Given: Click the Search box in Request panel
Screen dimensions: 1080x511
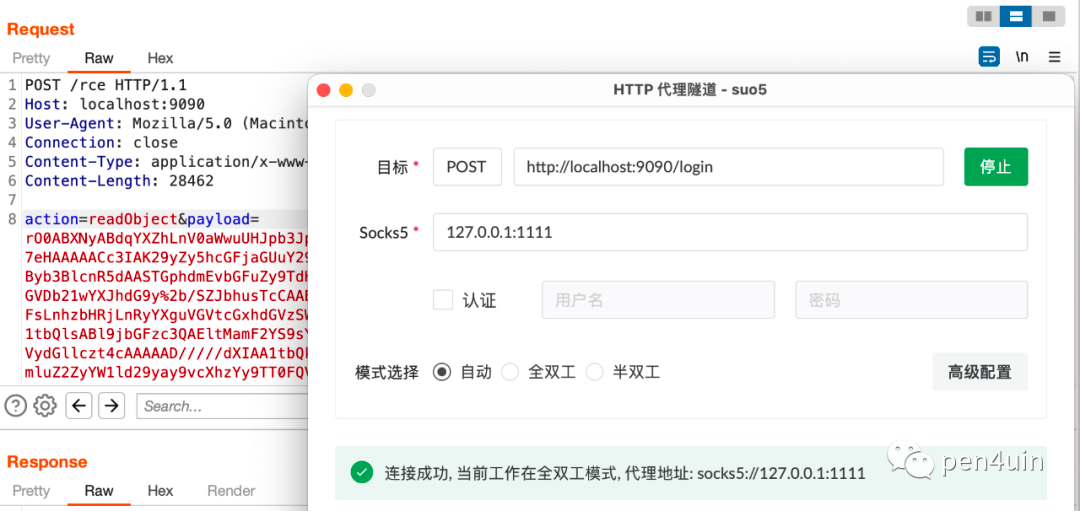Looking at the screenshot, I should (222, 406).
